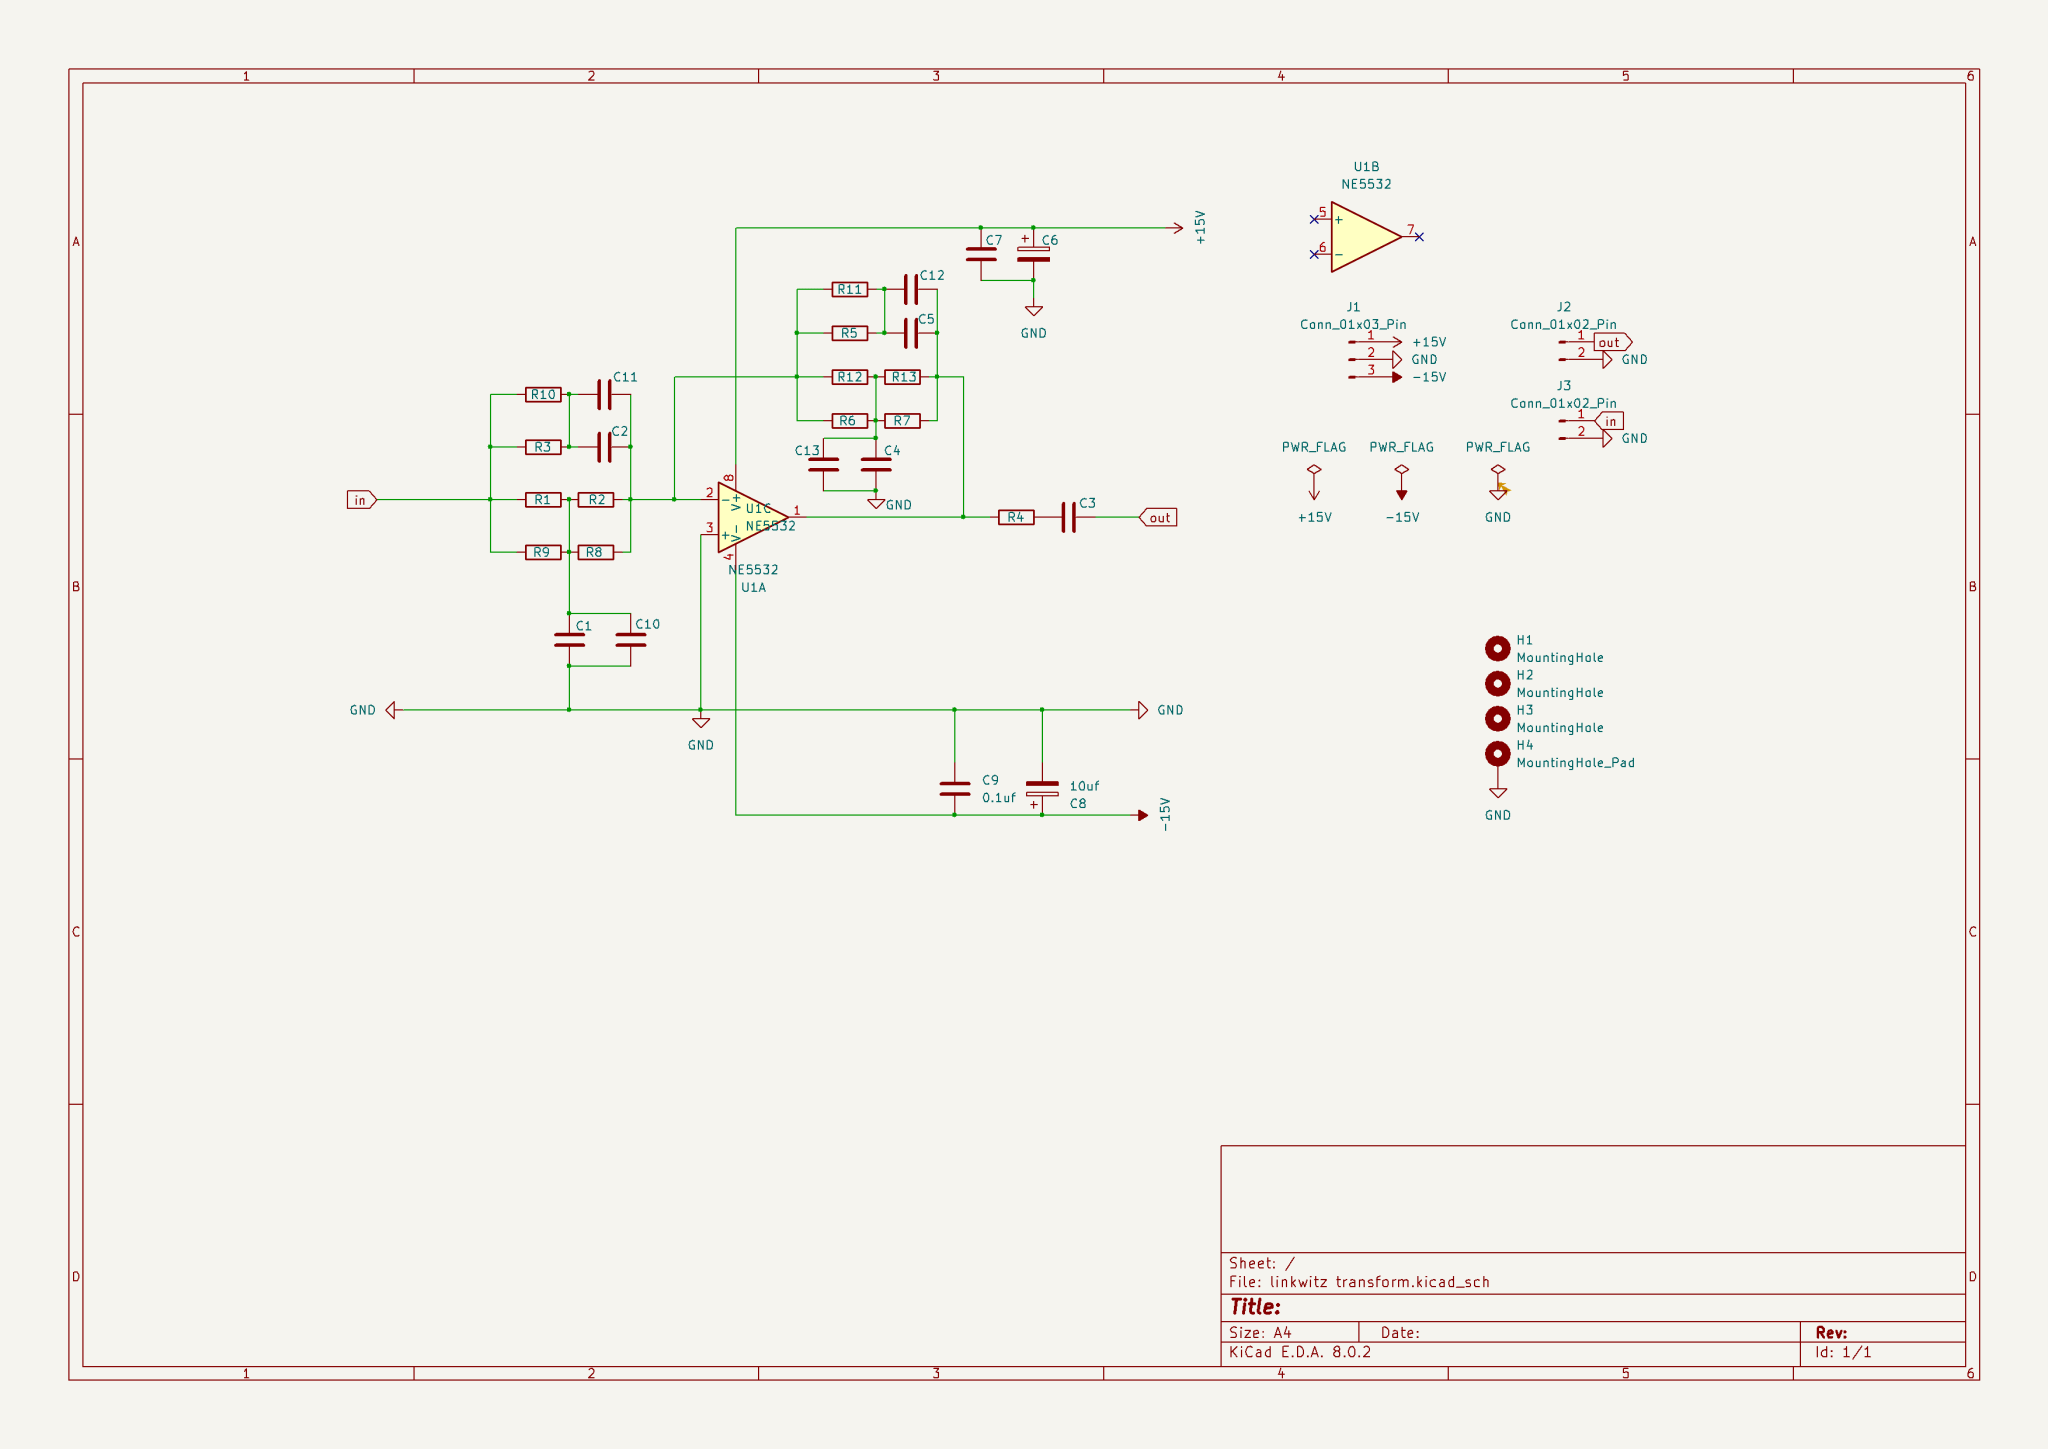Select decoupling capacitor C7
The image size is (2048, 1449).
tap(981, 254)
